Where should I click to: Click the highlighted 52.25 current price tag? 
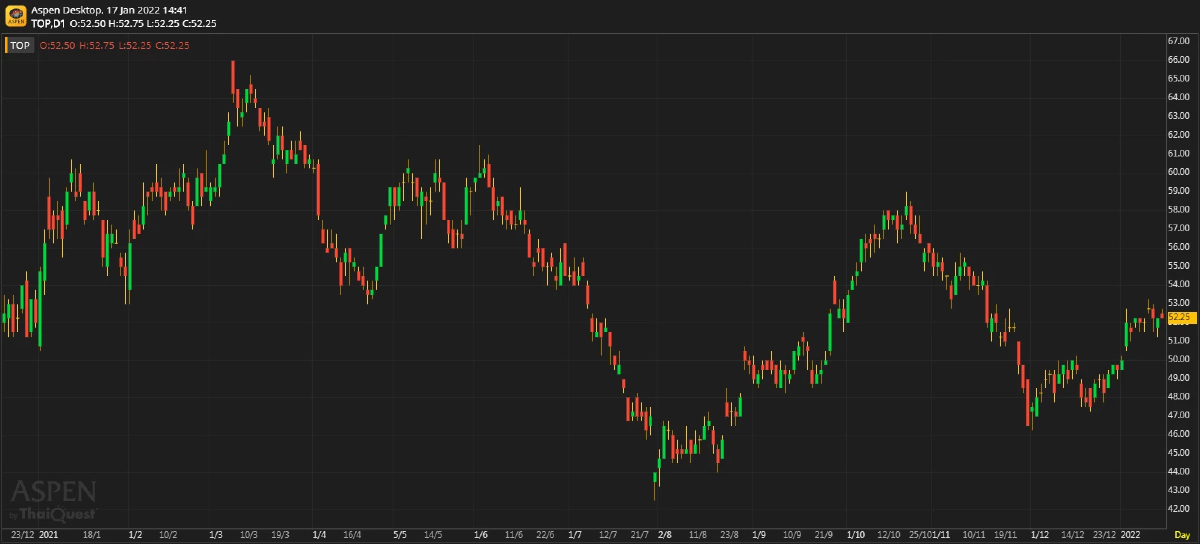pyautogui.click(x=1181, y=317)
